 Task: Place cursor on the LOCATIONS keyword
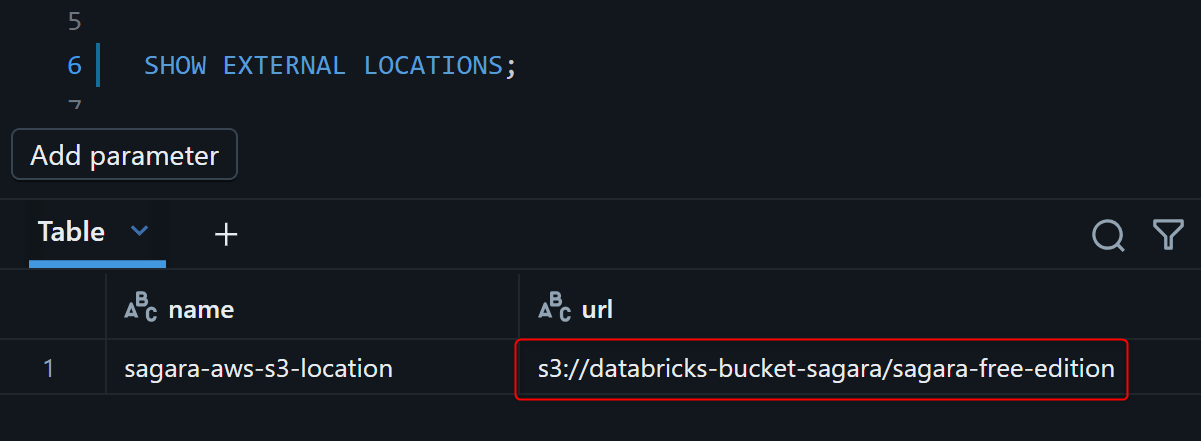coord(432,66)
